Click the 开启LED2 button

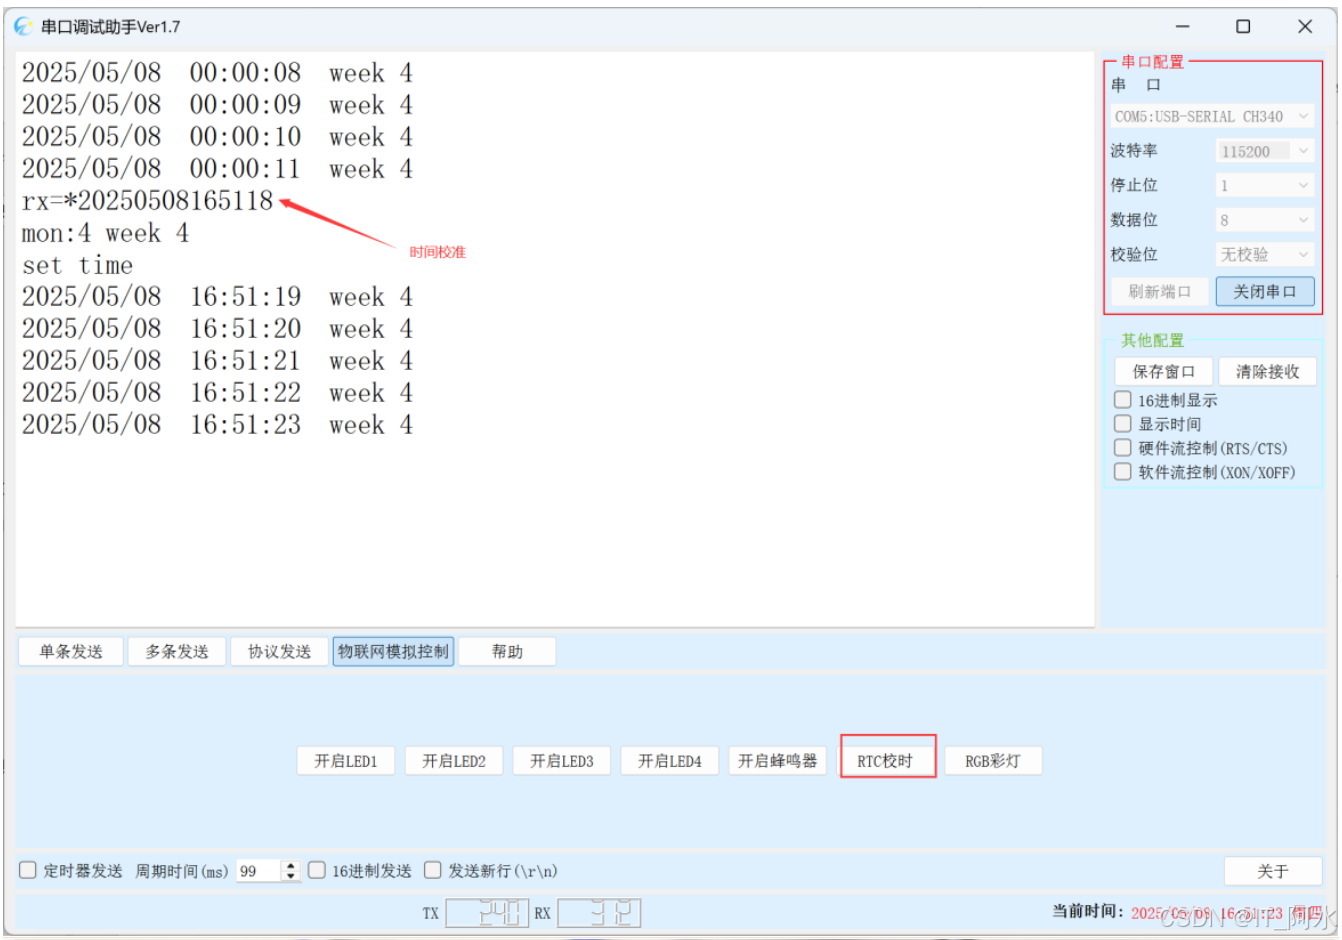[454, 761]
